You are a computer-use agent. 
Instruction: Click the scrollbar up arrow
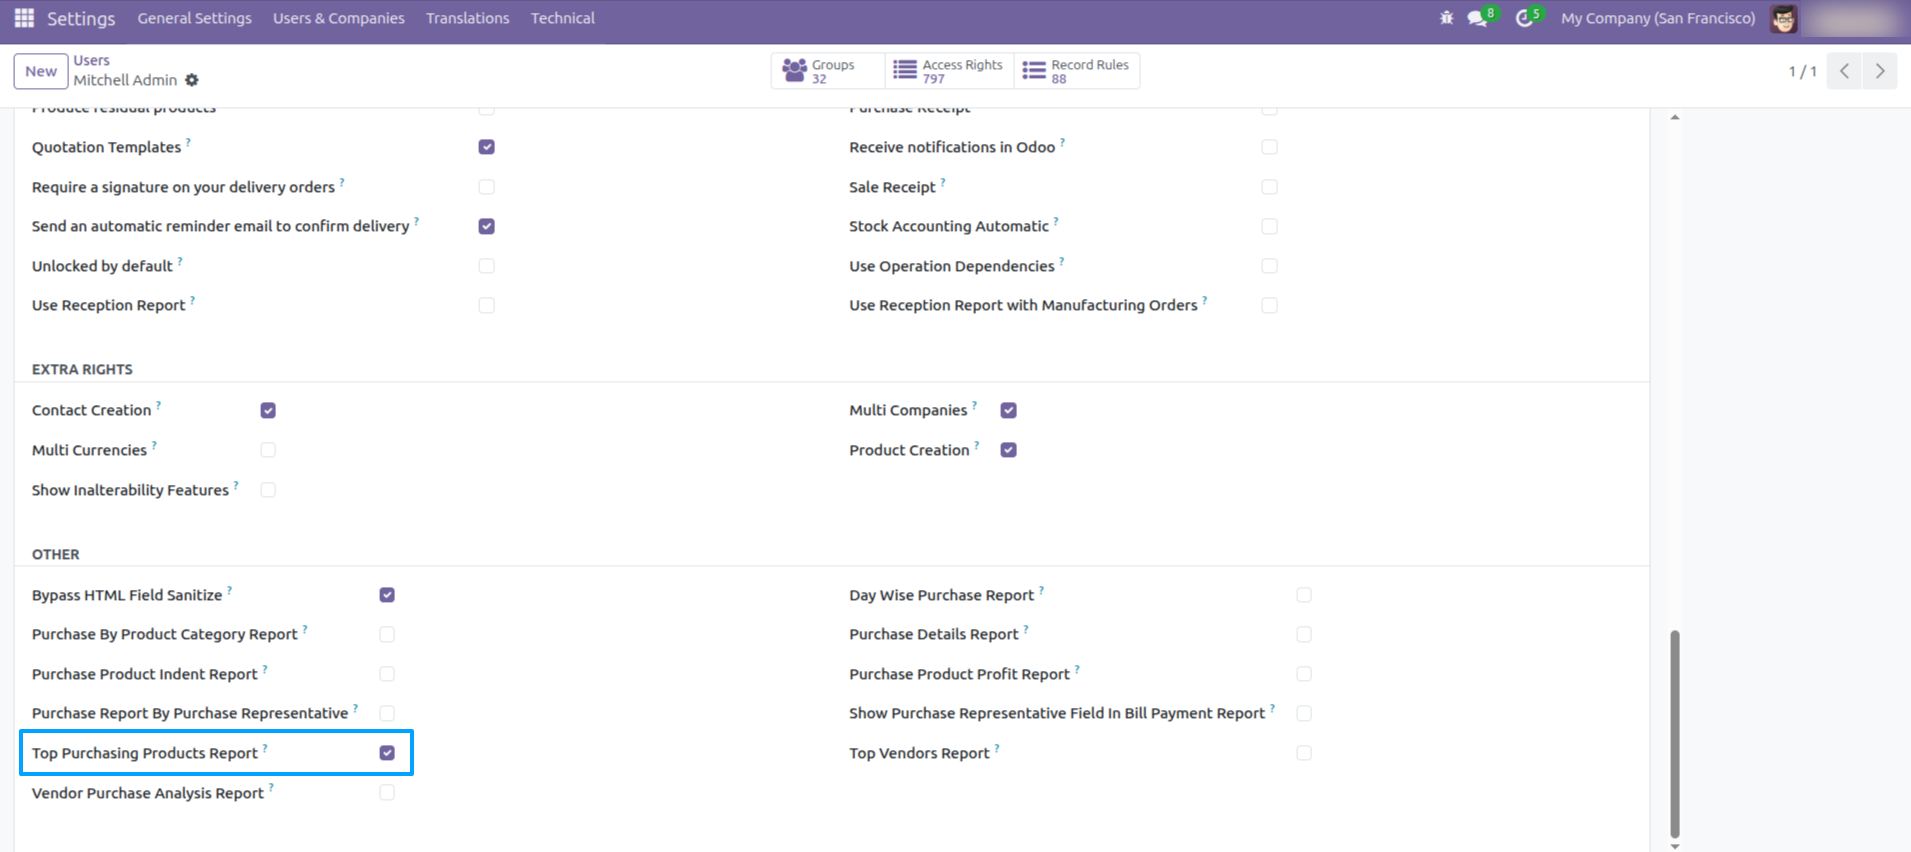1675,118
